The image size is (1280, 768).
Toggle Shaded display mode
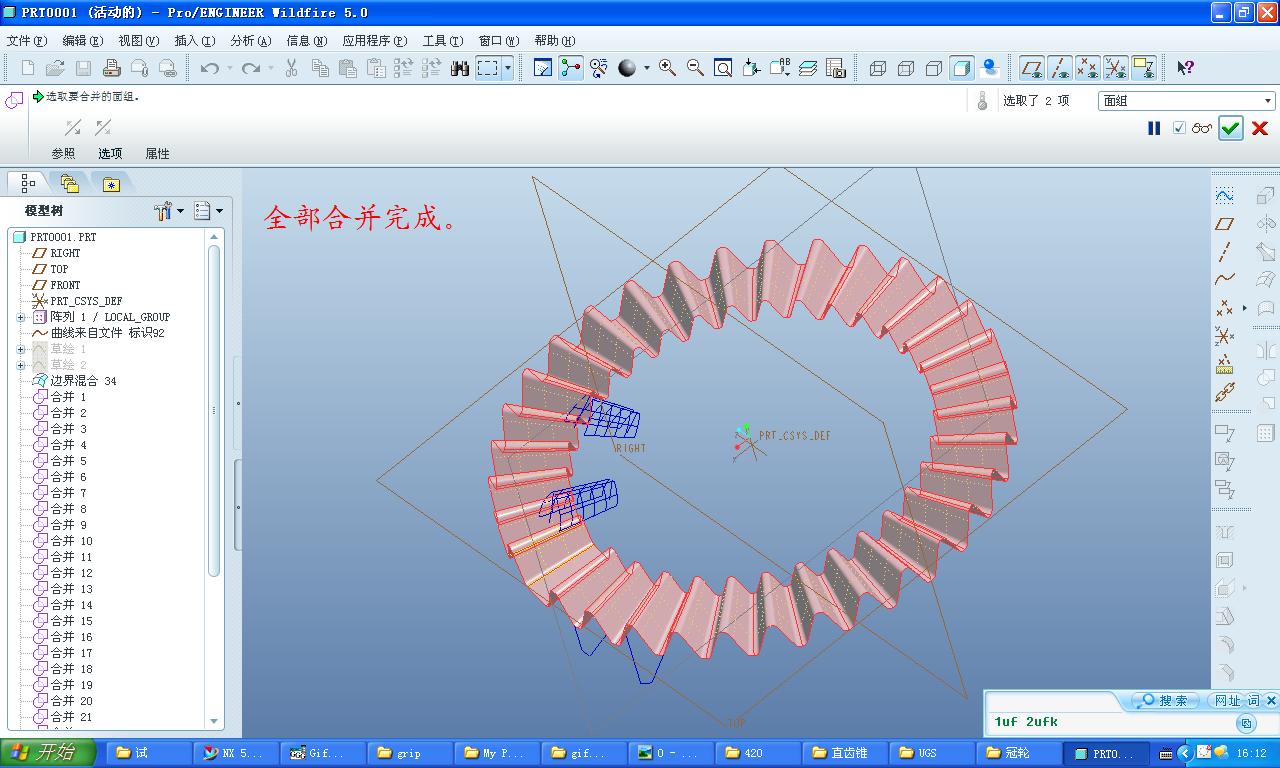(962, 68)
